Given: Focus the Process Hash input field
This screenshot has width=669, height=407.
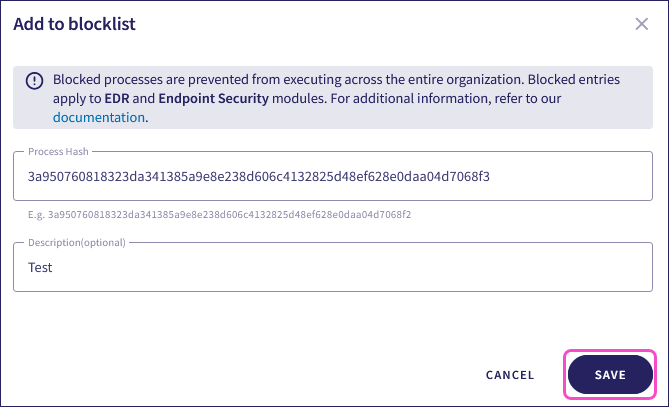Looking at the screenshot, I should coord(330,178).
